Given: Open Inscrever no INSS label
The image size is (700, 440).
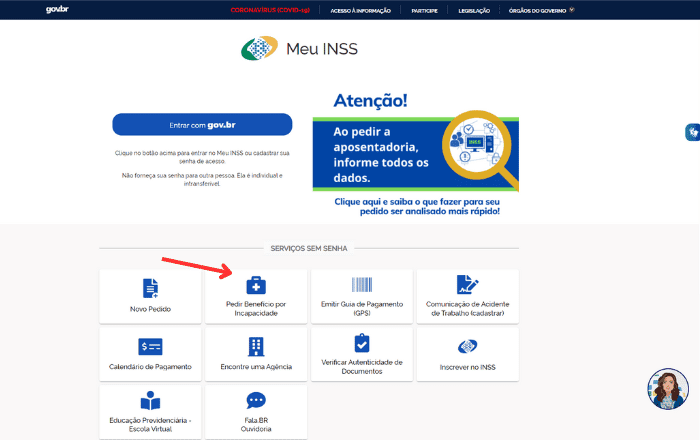Looking at the screenshot, I should point(467,367).
